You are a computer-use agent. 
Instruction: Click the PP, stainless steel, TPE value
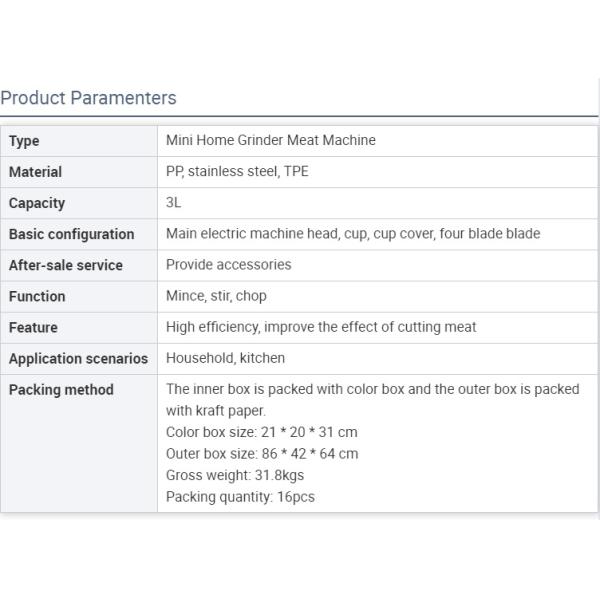237,172
